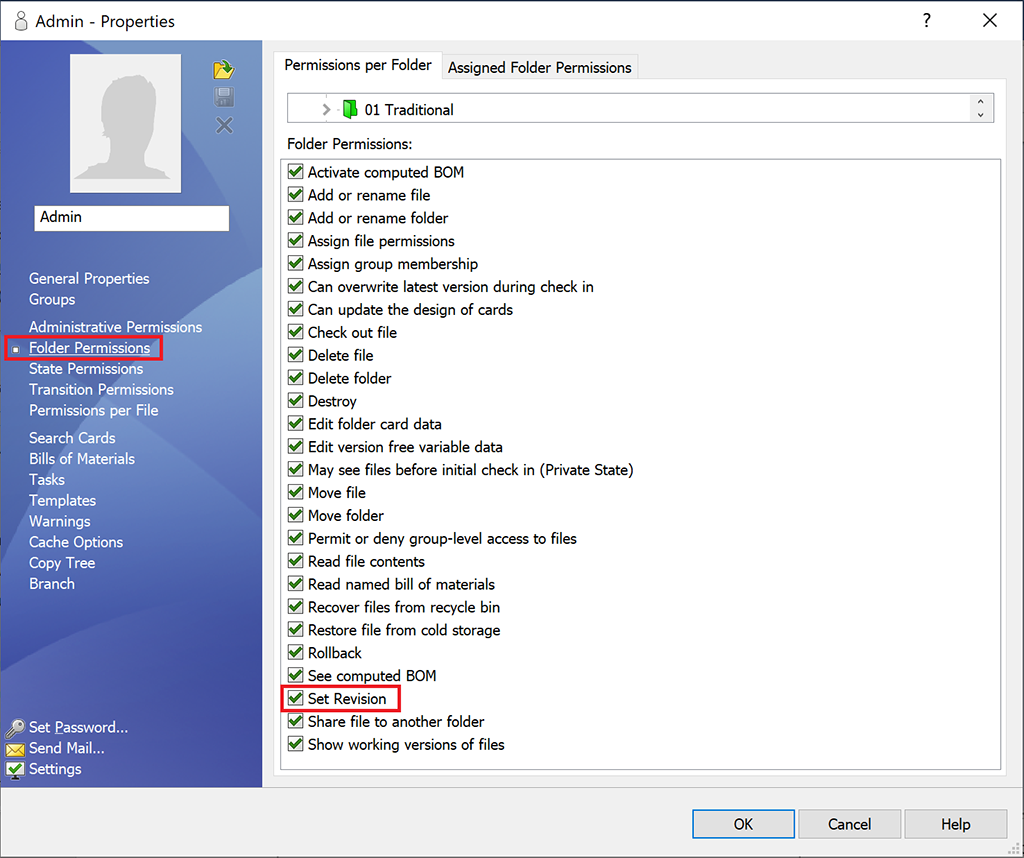
Task: Go to Tasks section
Action: click(46, 479)
